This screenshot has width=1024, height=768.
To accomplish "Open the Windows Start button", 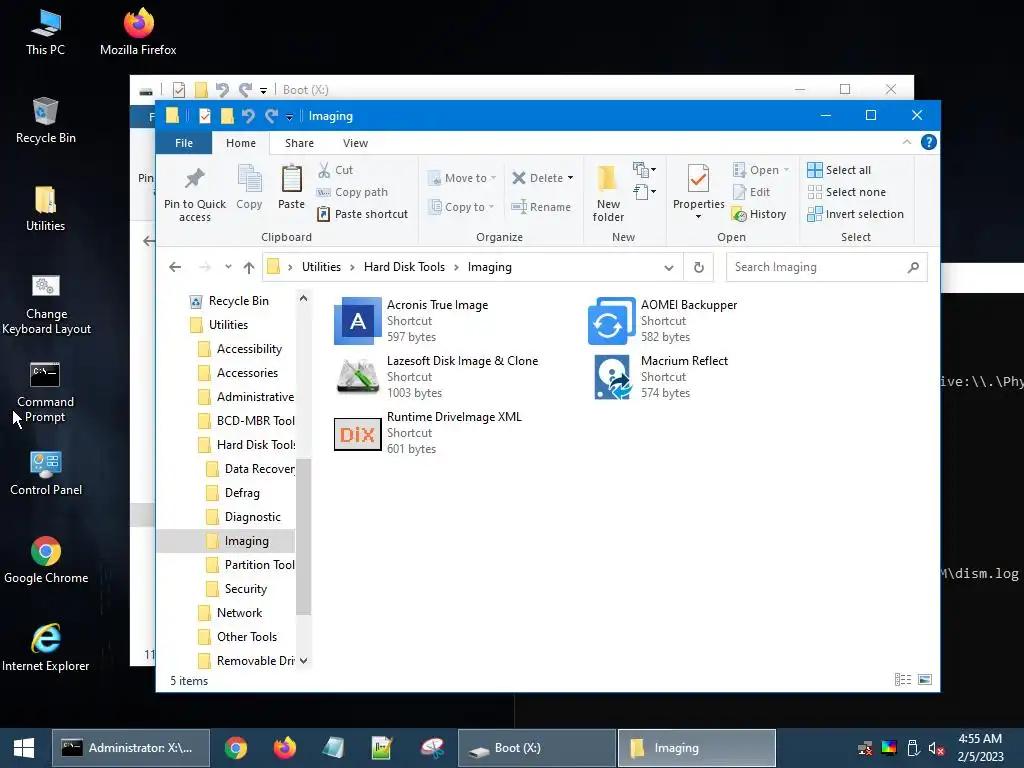I will click(24, 748).
